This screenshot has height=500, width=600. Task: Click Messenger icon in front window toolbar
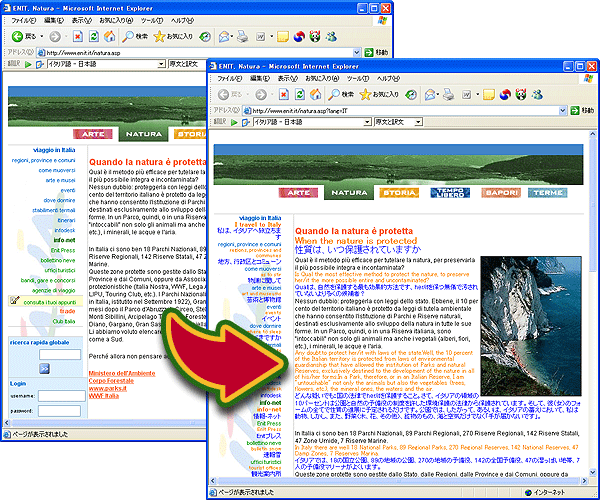coord(537,94)
